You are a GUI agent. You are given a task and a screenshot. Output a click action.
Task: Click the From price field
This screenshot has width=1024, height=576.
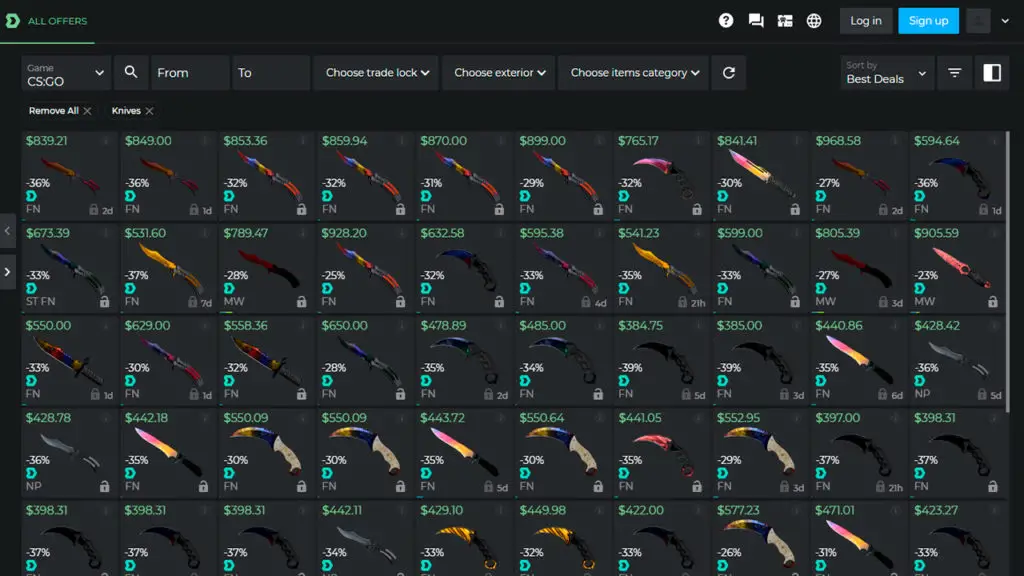(189, 72)
